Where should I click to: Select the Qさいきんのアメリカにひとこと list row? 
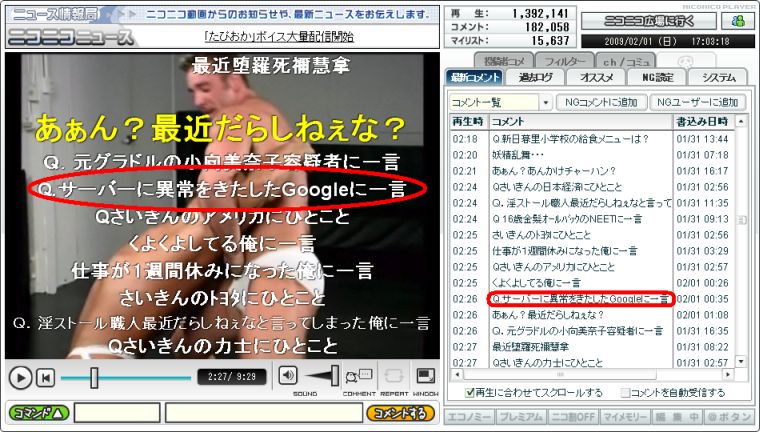(591, 267)
